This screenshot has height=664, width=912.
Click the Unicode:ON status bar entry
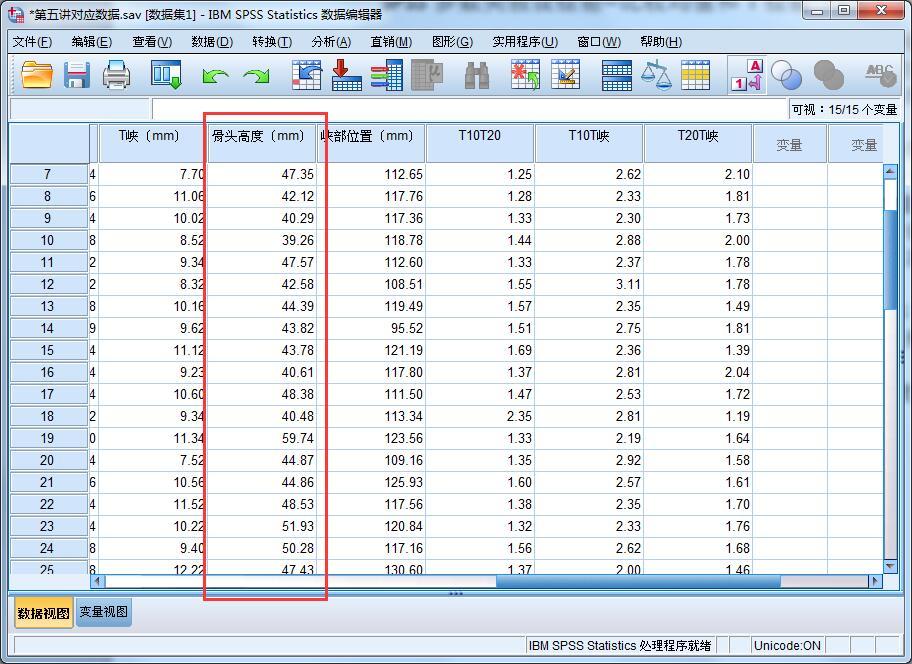pos(787,645)
